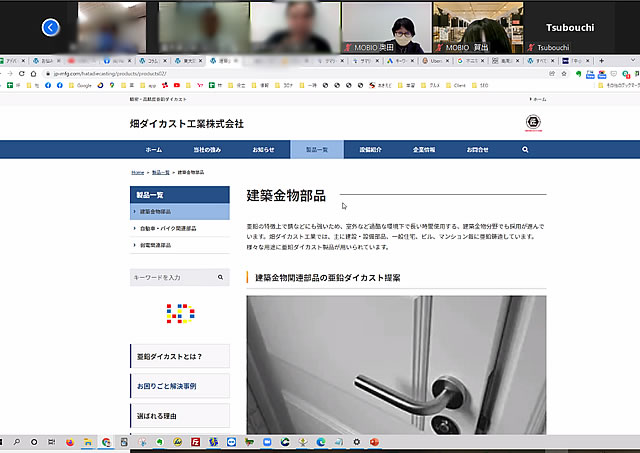Open Settings gear on the taskbar
Image resolution: width=640 pixels, height=453 pixels.
pyautogui.click(x=357, y=442)
